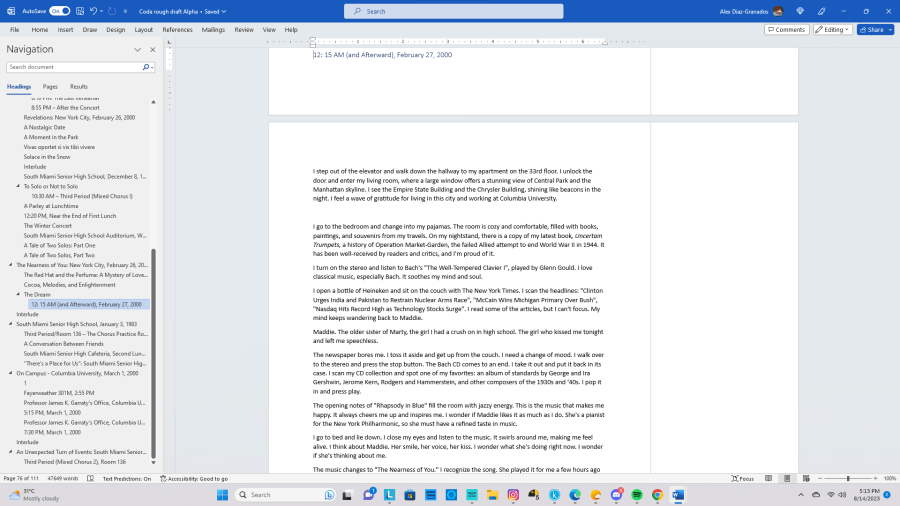Open Spotify from the taskbar
Viewport: 900px width, 506px height.
point(635,494)
